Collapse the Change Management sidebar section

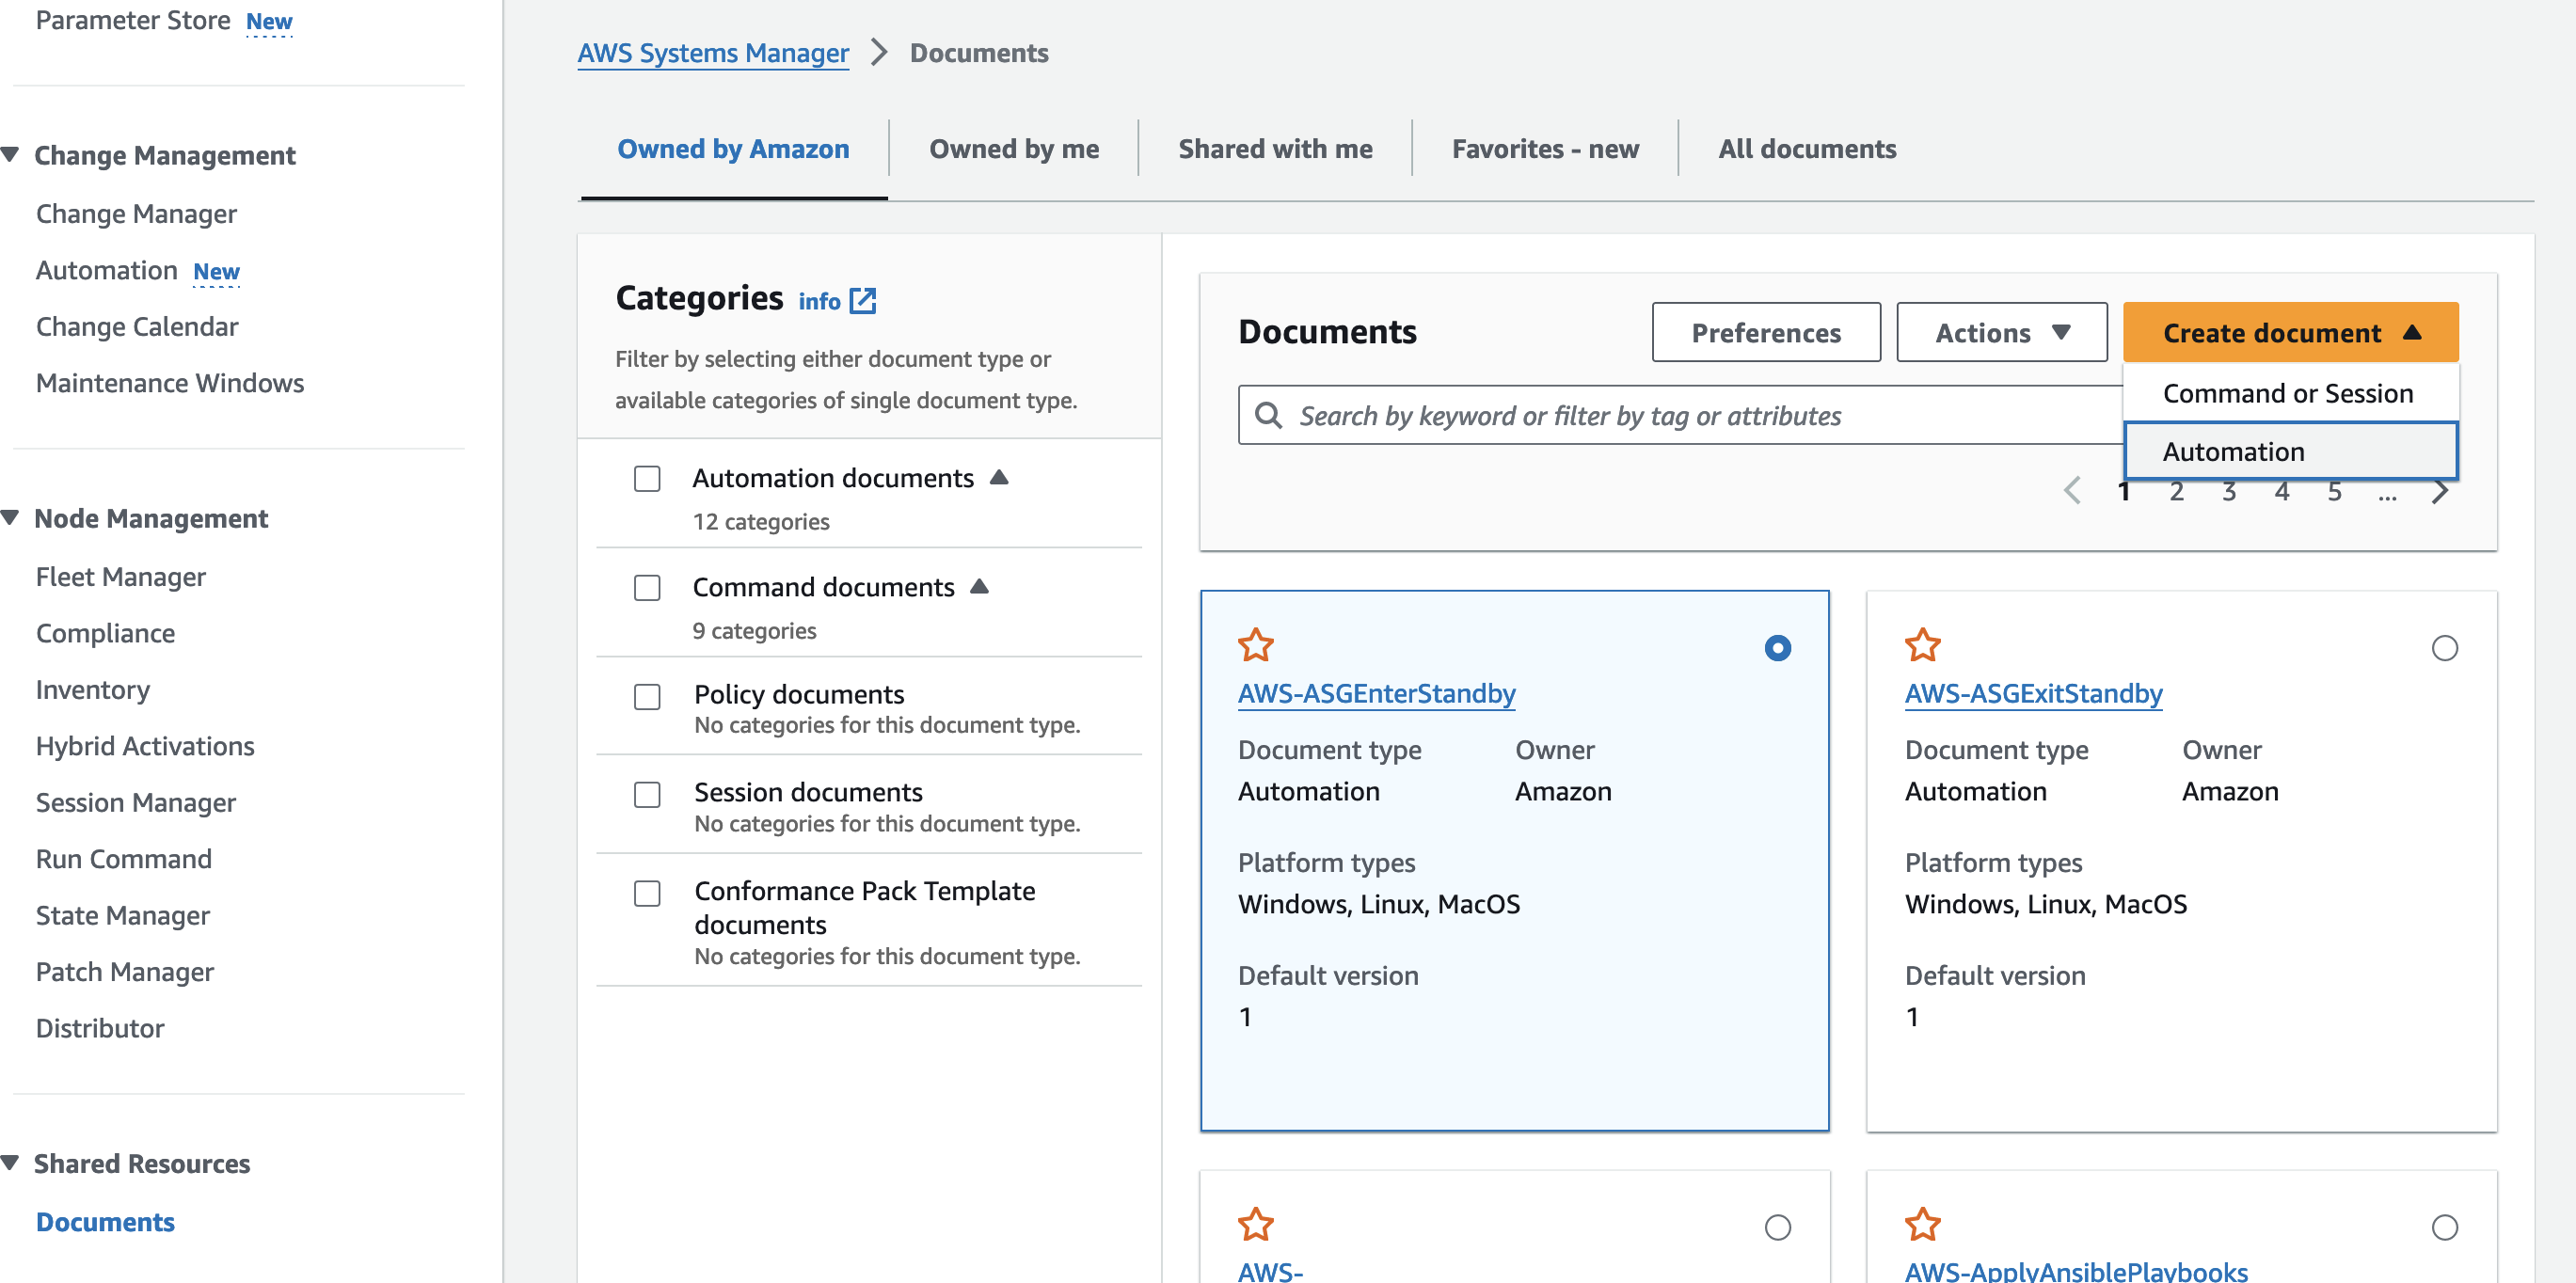click(11, 155)
